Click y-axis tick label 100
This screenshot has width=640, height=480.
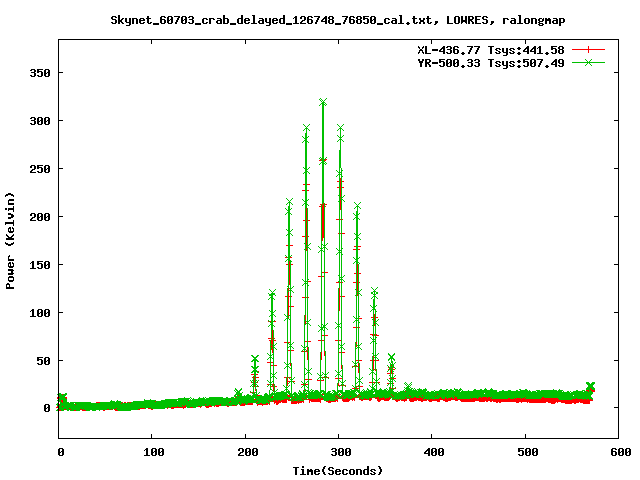coord(40,313)
